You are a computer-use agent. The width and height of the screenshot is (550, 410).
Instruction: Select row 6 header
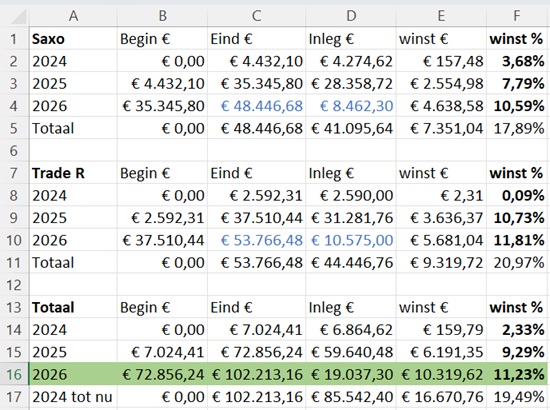pyautogui.click(x=14, y=151)
